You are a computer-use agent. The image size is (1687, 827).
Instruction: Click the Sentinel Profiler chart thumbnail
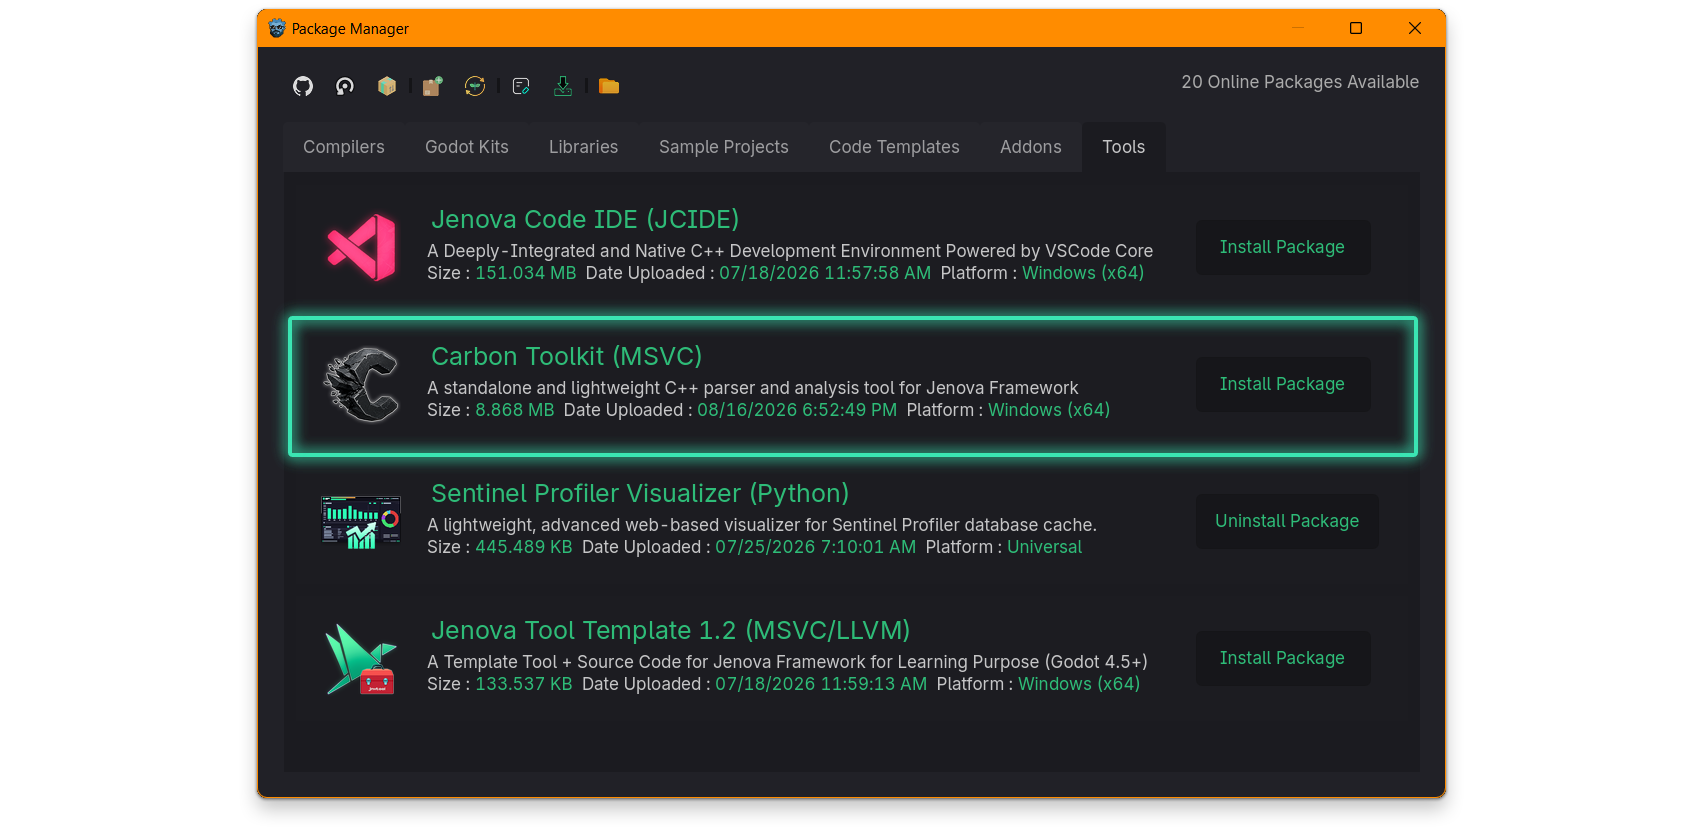361,522
